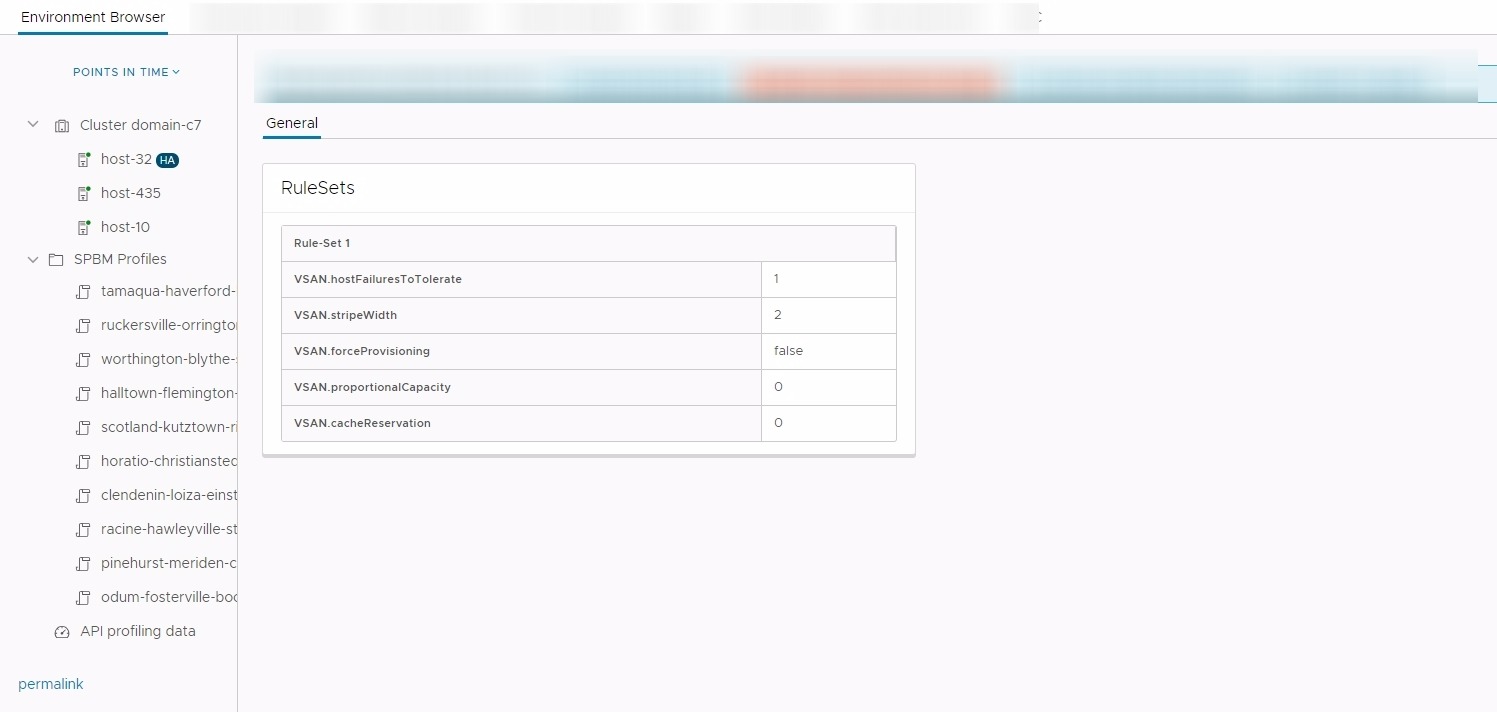The height and width of the screenshot is (712, 1497).
Task: Click the host-32 server icon
Action: pyautogui.click(x=84, y=160)
